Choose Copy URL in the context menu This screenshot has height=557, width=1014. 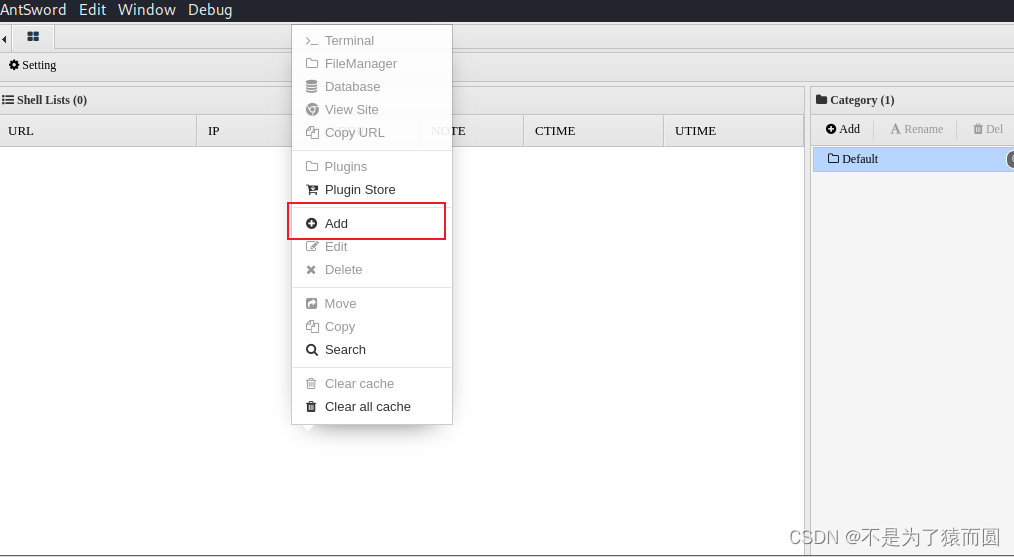click(372, 133)
